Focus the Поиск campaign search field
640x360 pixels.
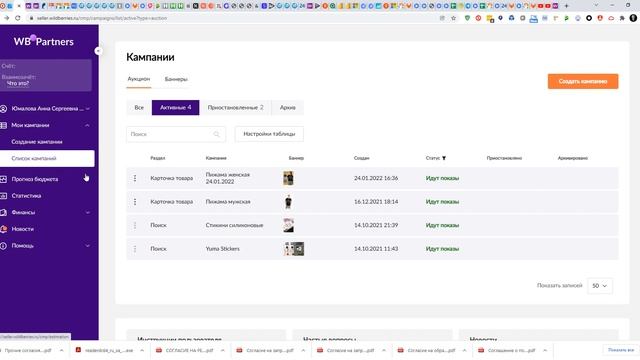coord(176,134)
